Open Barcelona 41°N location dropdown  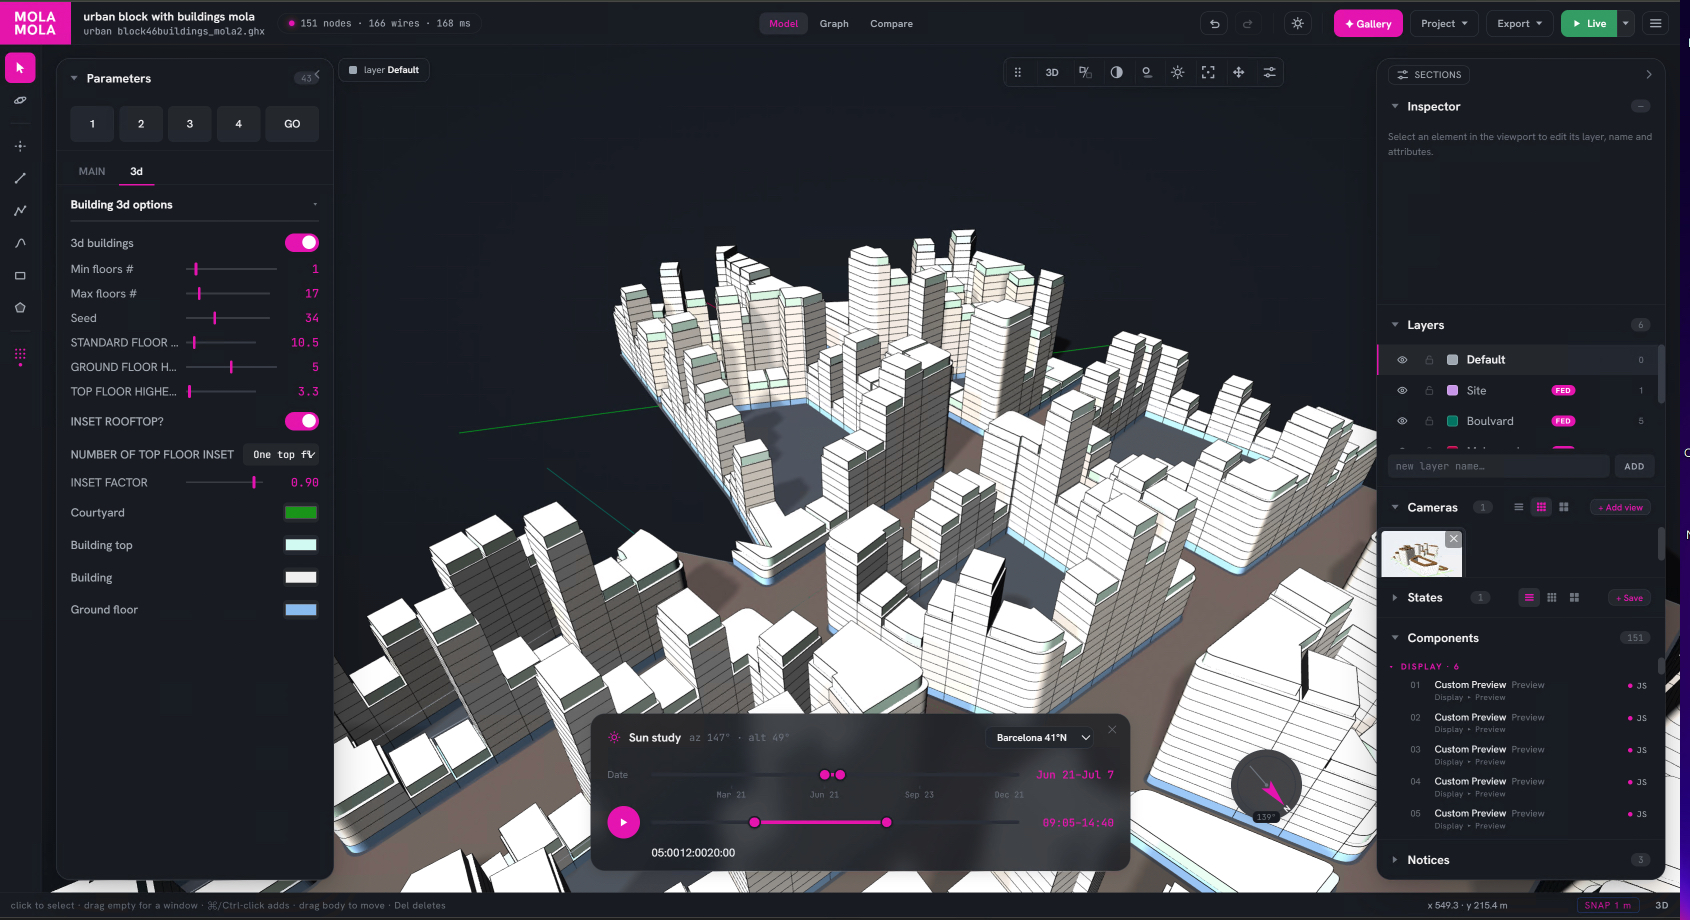1042,738
